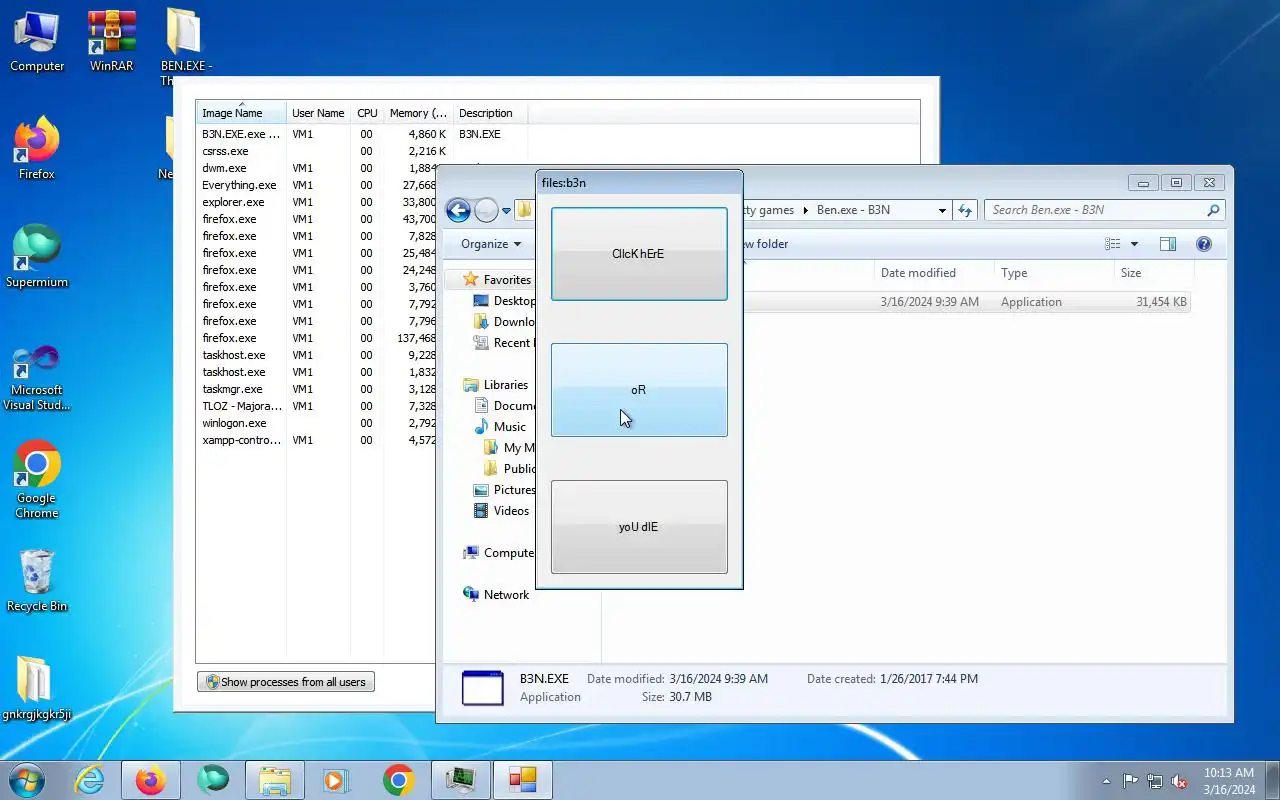Sort processes by Image Name column

[x=241, y=113]
